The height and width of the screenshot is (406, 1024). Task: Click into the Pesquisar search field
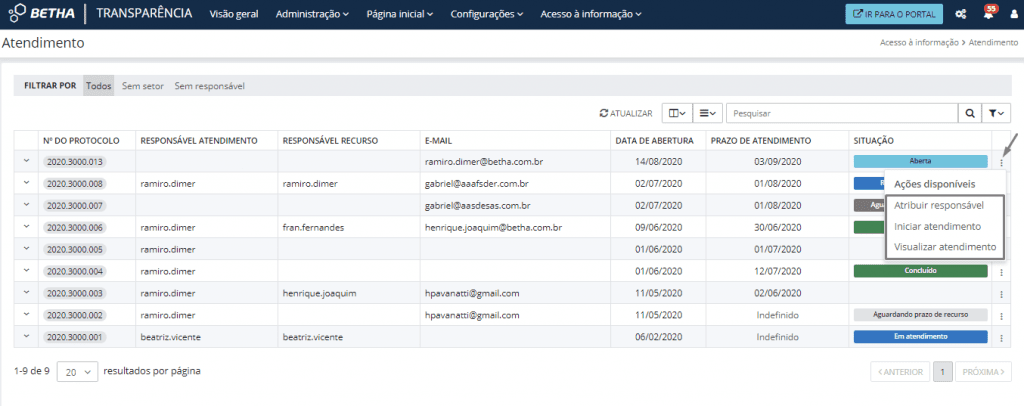[840, 114]
